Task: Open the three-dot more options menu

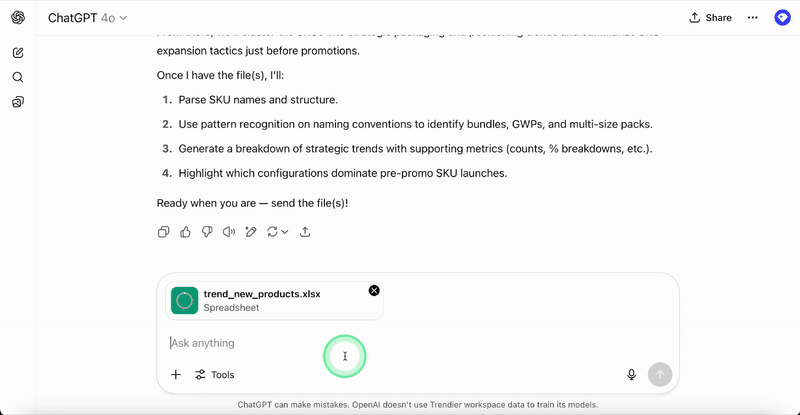Action: [753, 18]
